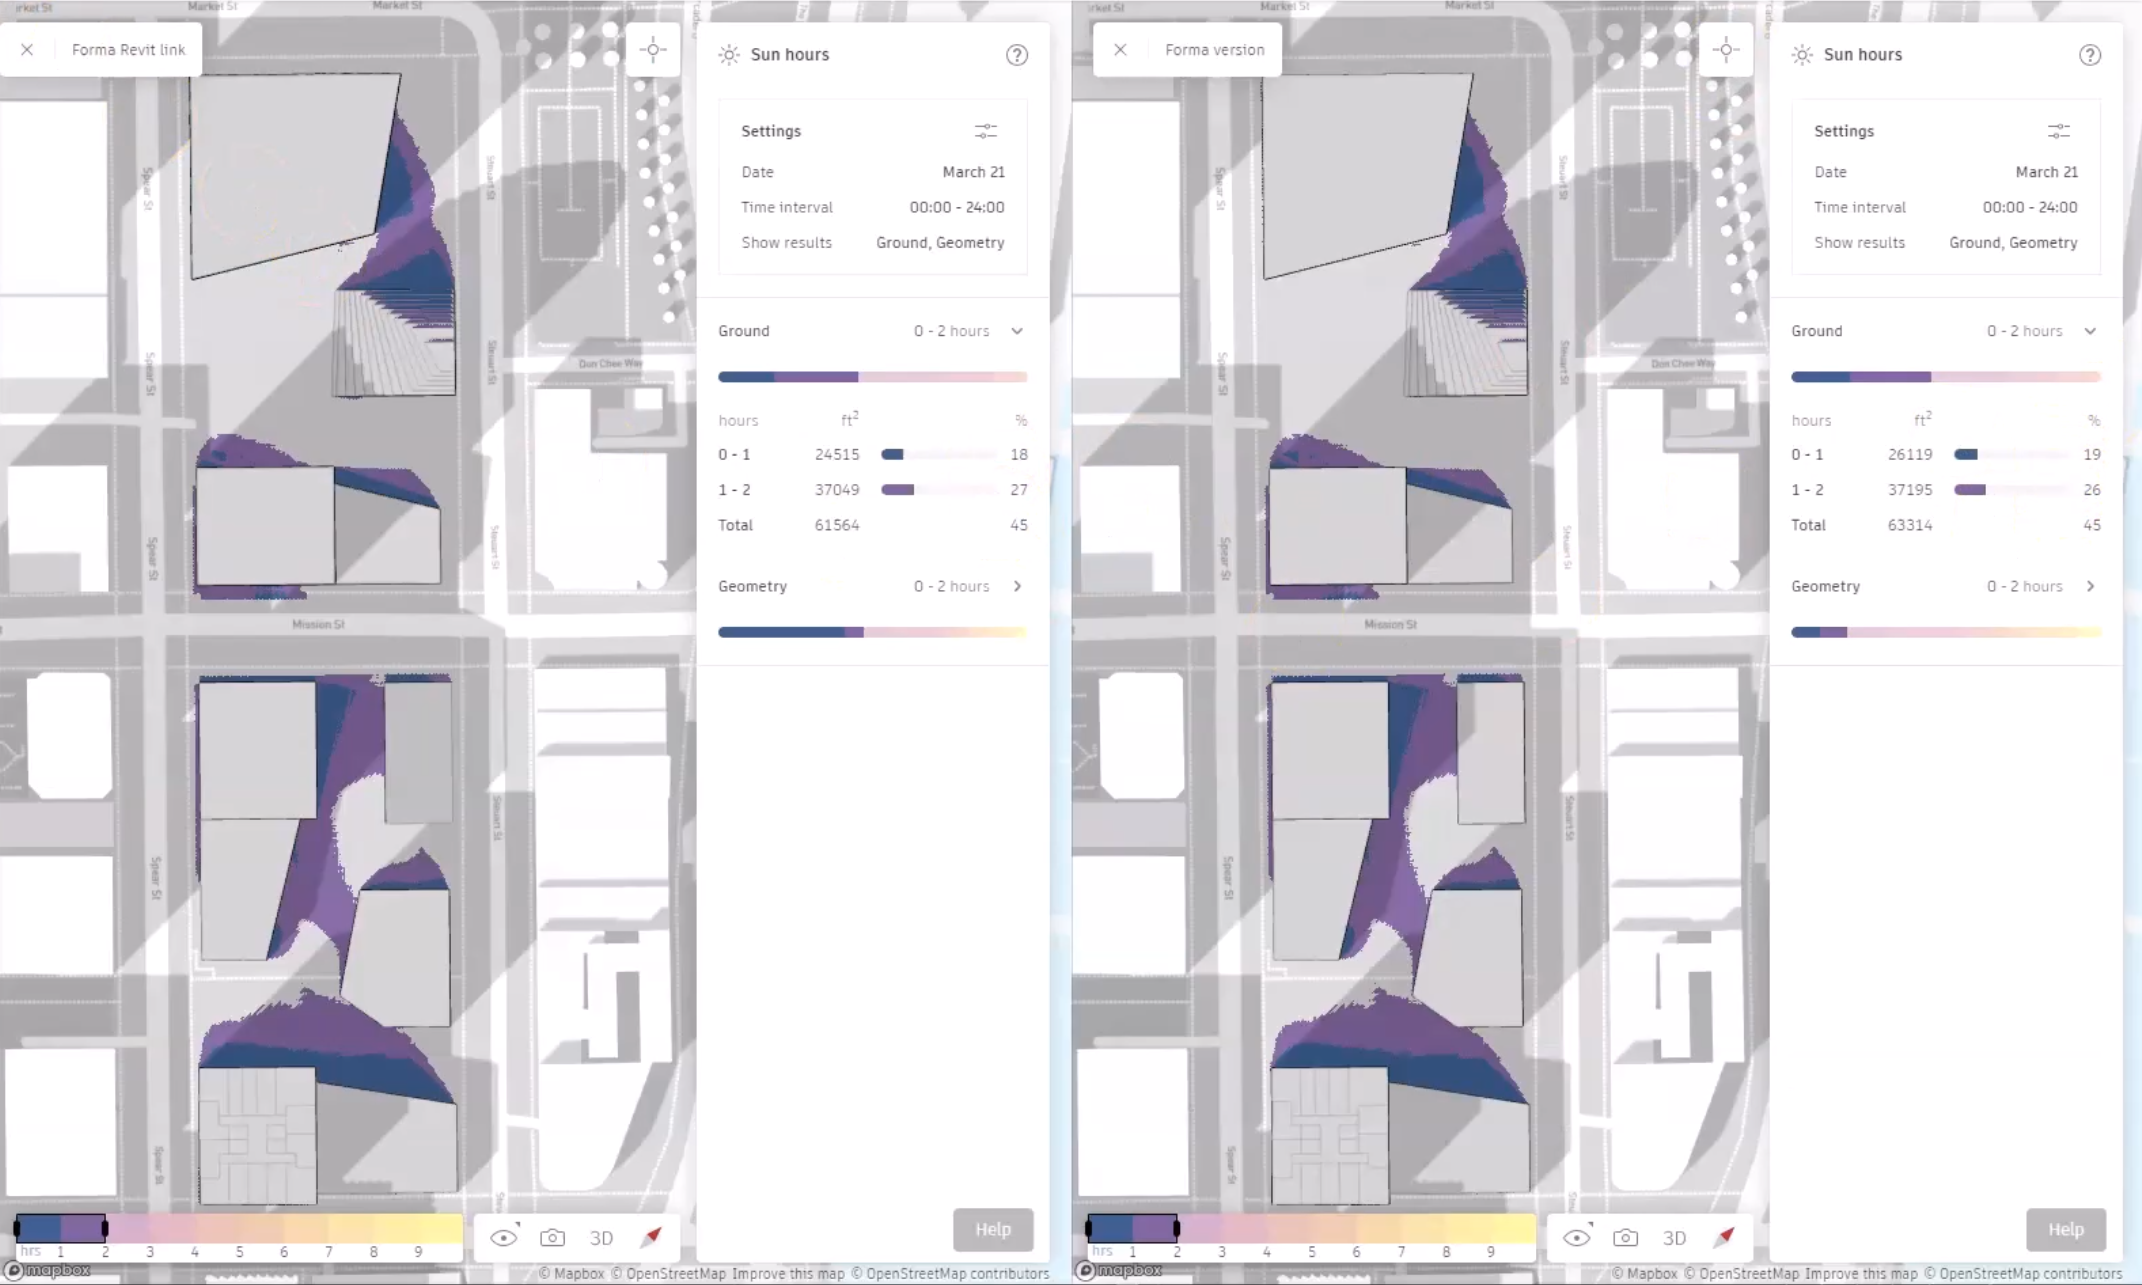Click the hours legend slider in Forma Revit link map

click(x=239, y=1228)
